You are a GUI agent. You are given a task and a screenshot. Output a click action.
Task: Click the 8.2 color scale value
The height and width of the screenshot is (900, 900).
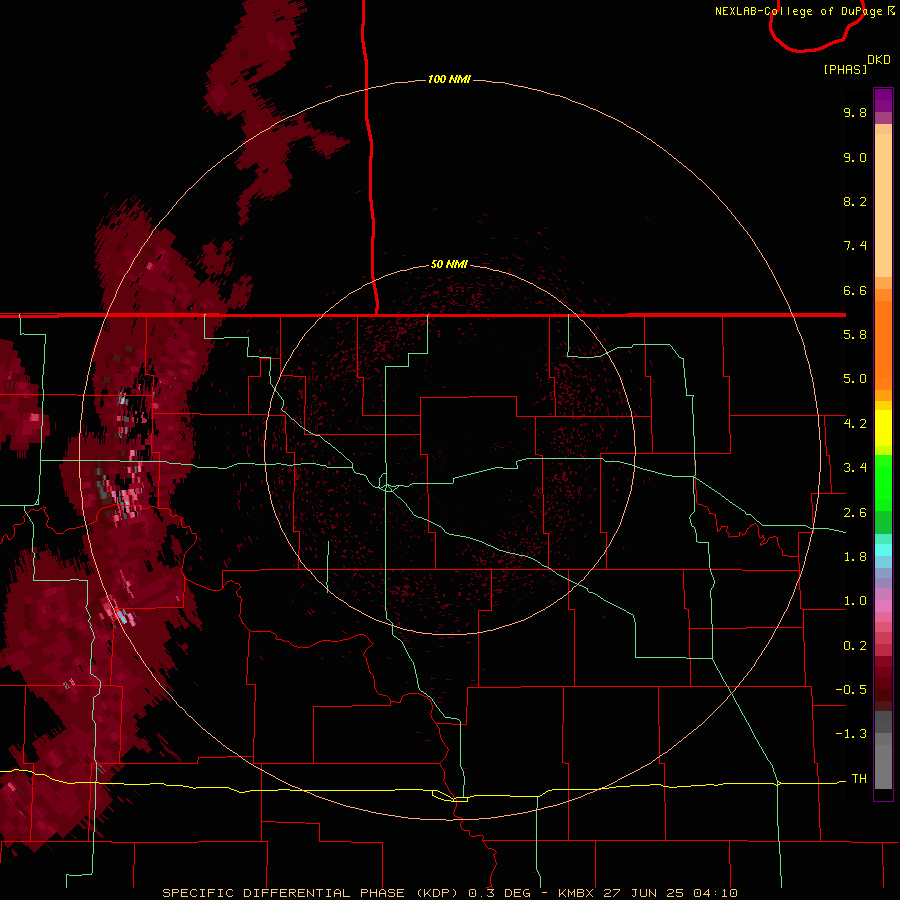click(x=855, y=201)
